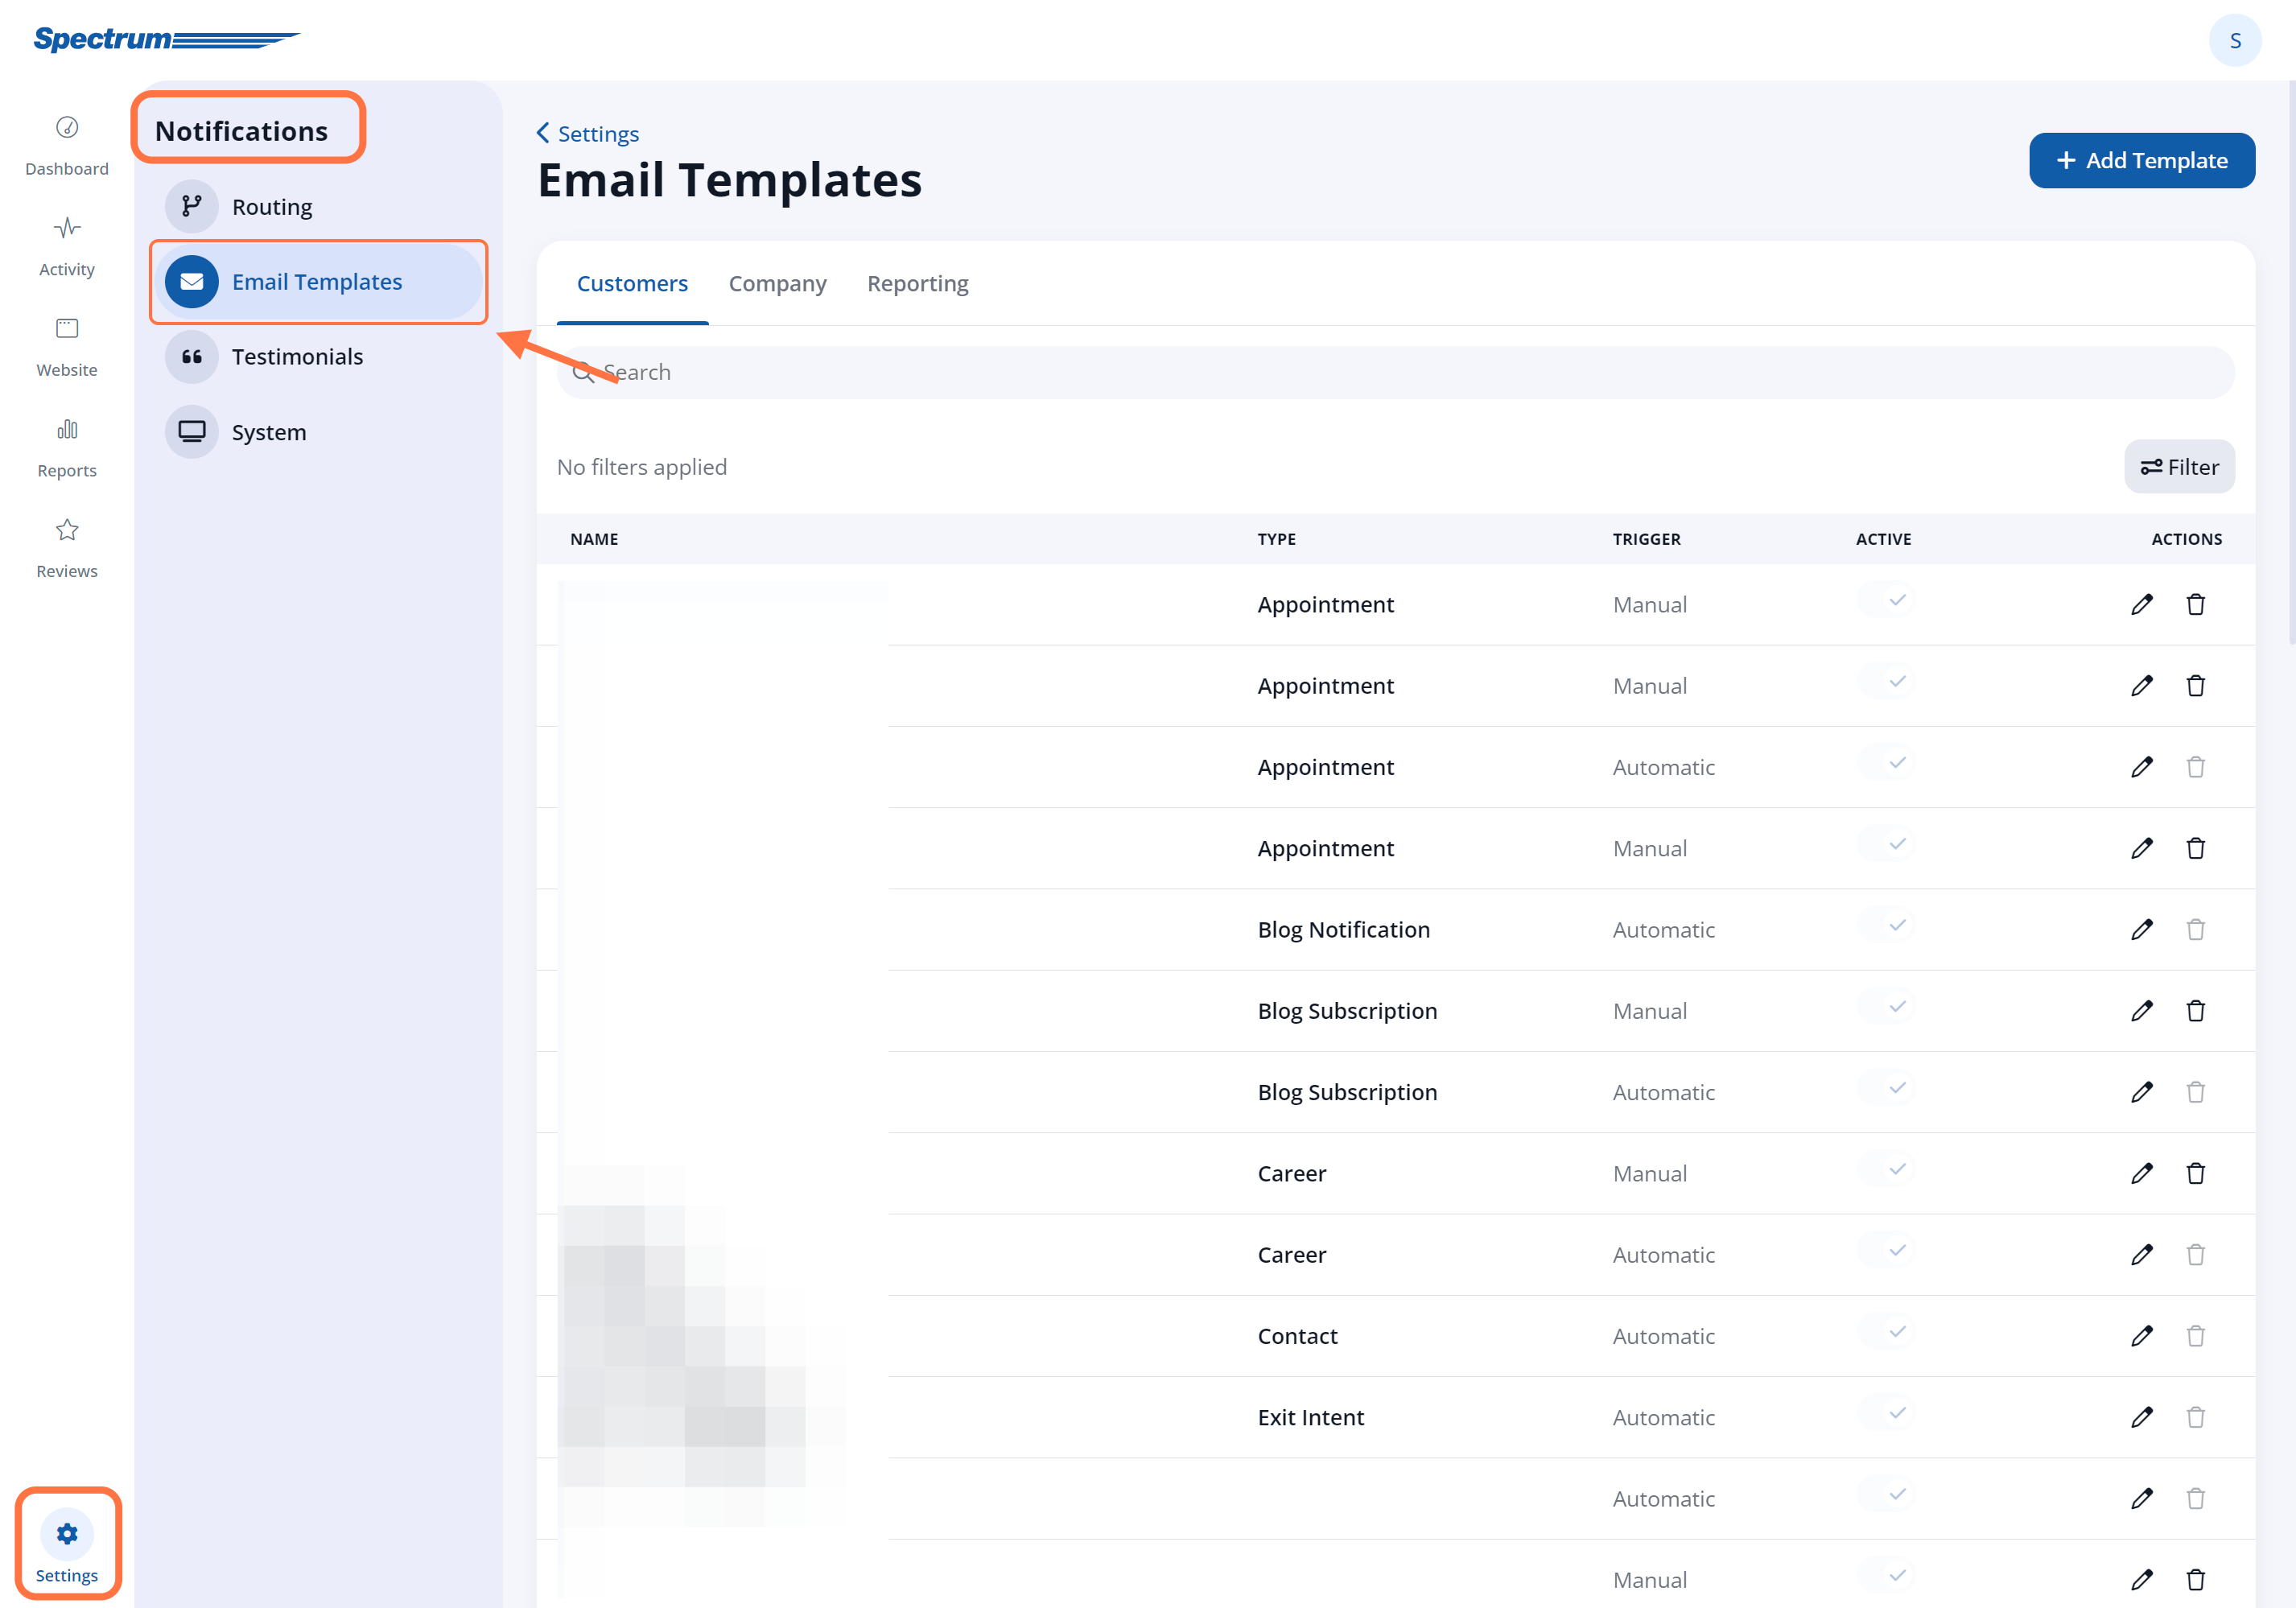The width and height of the screenshot is (2296, 1608).
Task: Toggle the first Appointment template's Active switch
Action: pyautogui.click(x=1886, y=600)
